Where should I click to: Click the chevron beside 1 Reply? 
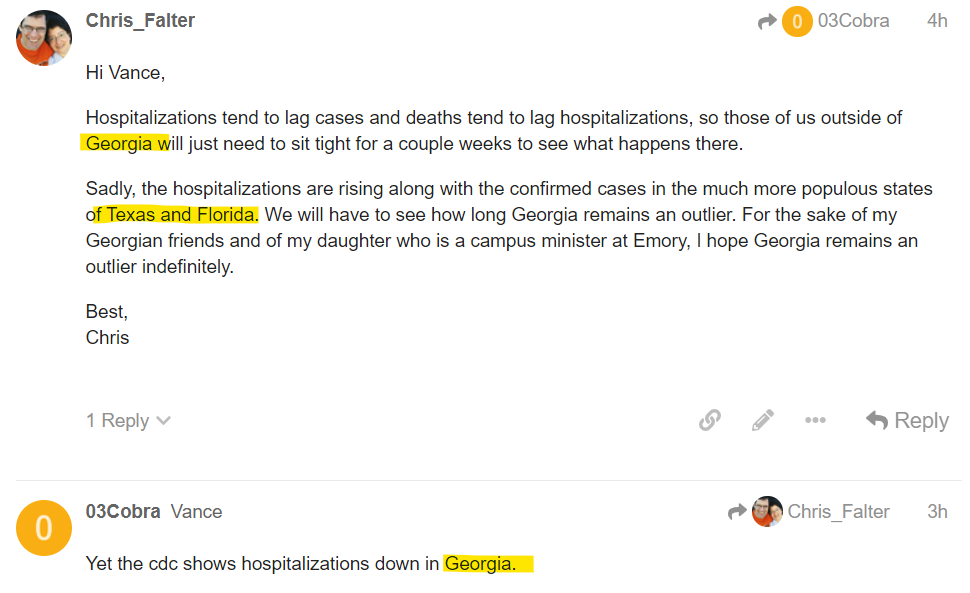coord(163,420)
